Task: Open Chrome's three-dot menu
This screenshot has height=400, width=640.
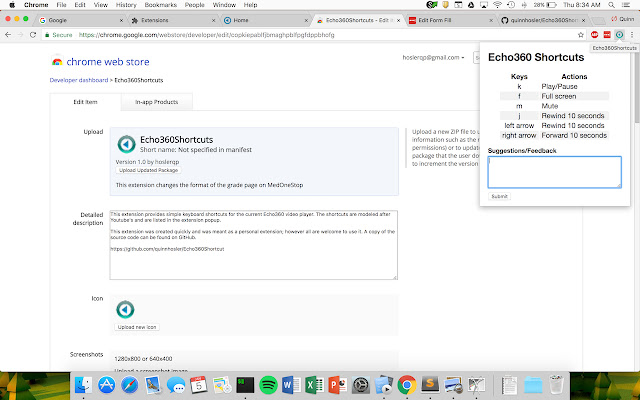Action: click(632, 35)
